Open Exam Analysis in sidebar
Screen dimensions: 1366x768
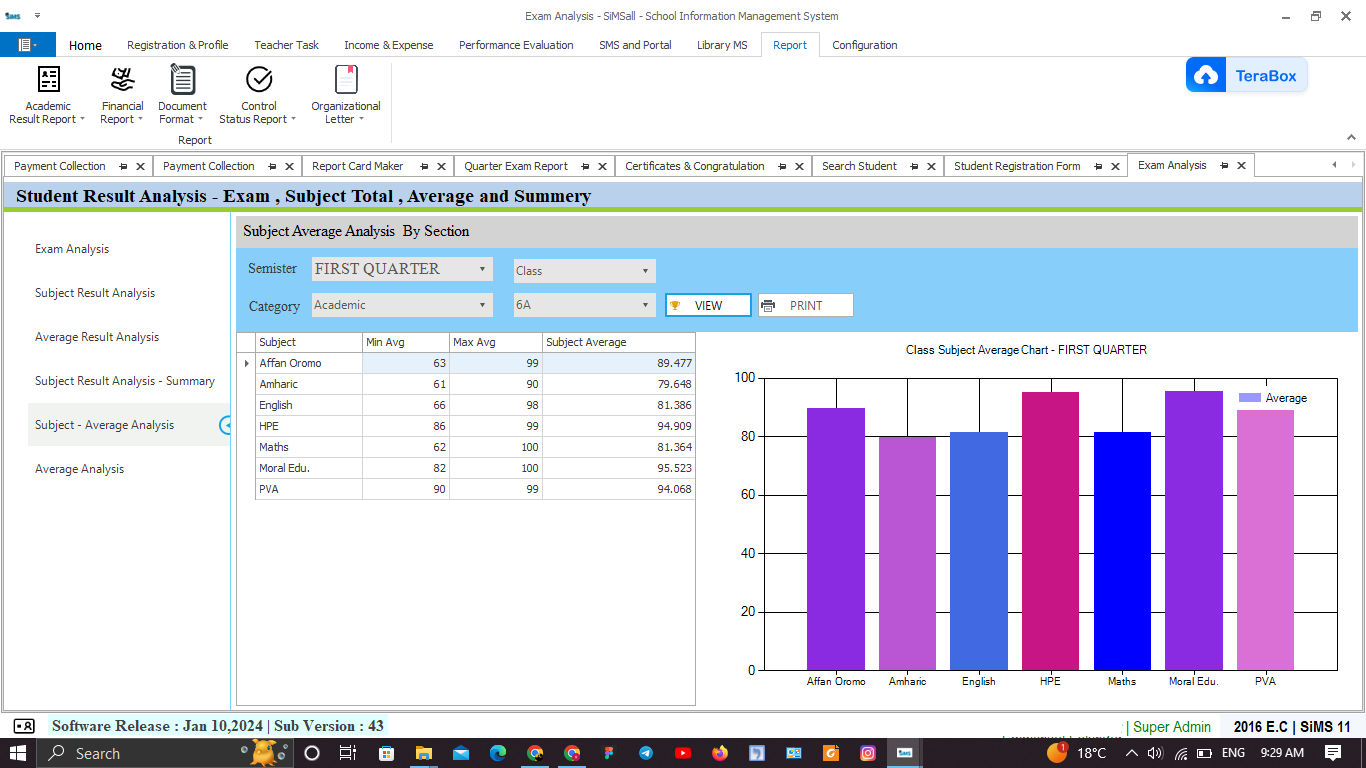click(x=72, y=249)
